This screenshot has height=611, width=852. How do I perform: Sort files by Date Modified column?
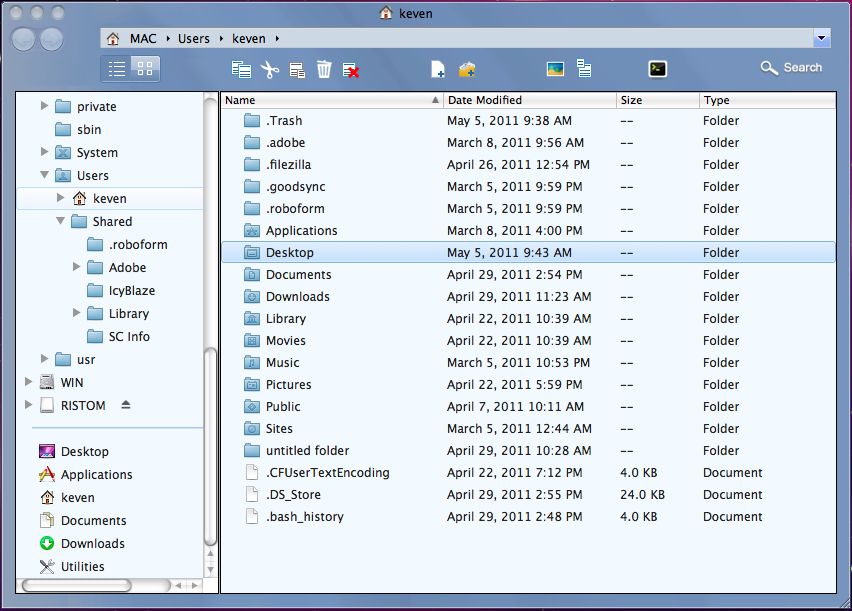coord(487,100)
